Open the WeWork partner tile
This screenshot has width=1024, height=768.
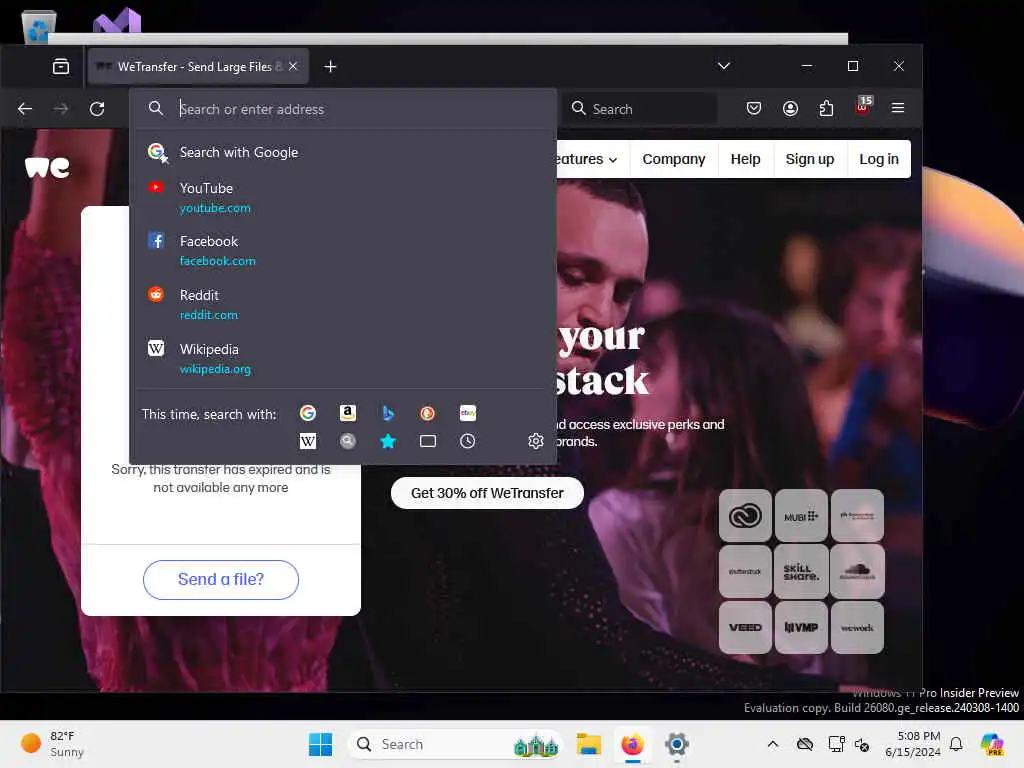(x=857, y=628)
